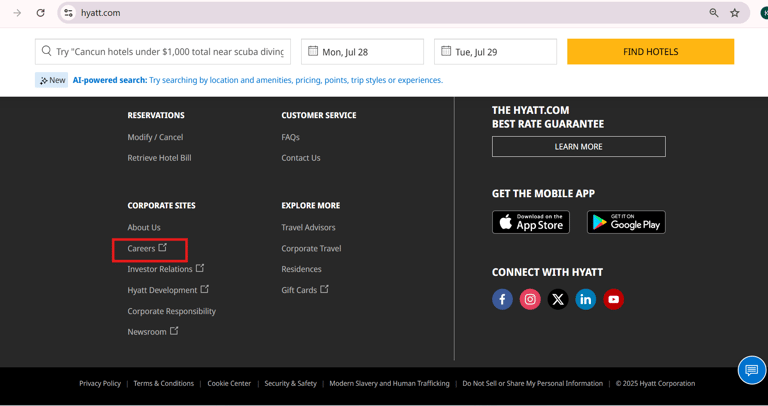Click the FIND HOTELS button
The image size is (768, 406).
coord(650,51)
